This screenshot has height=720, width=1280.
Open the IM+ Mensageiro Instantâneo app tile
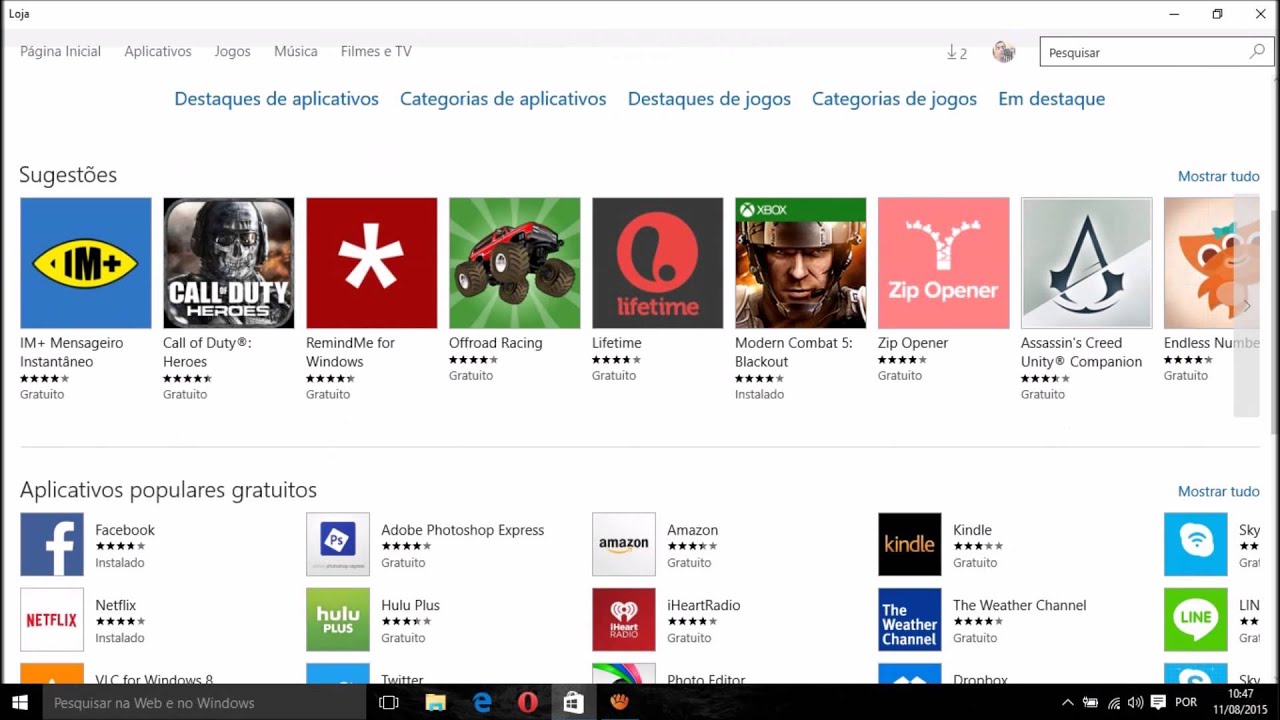86,263
